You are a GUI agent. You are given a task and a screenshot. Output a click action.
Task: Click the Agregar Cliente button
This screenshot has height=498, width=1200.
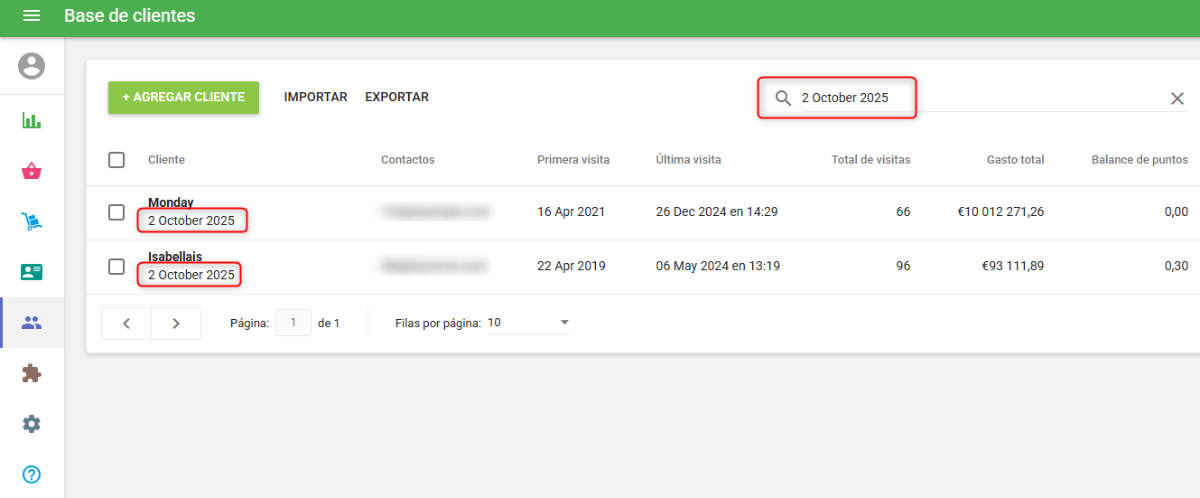(x=183, y=97)
